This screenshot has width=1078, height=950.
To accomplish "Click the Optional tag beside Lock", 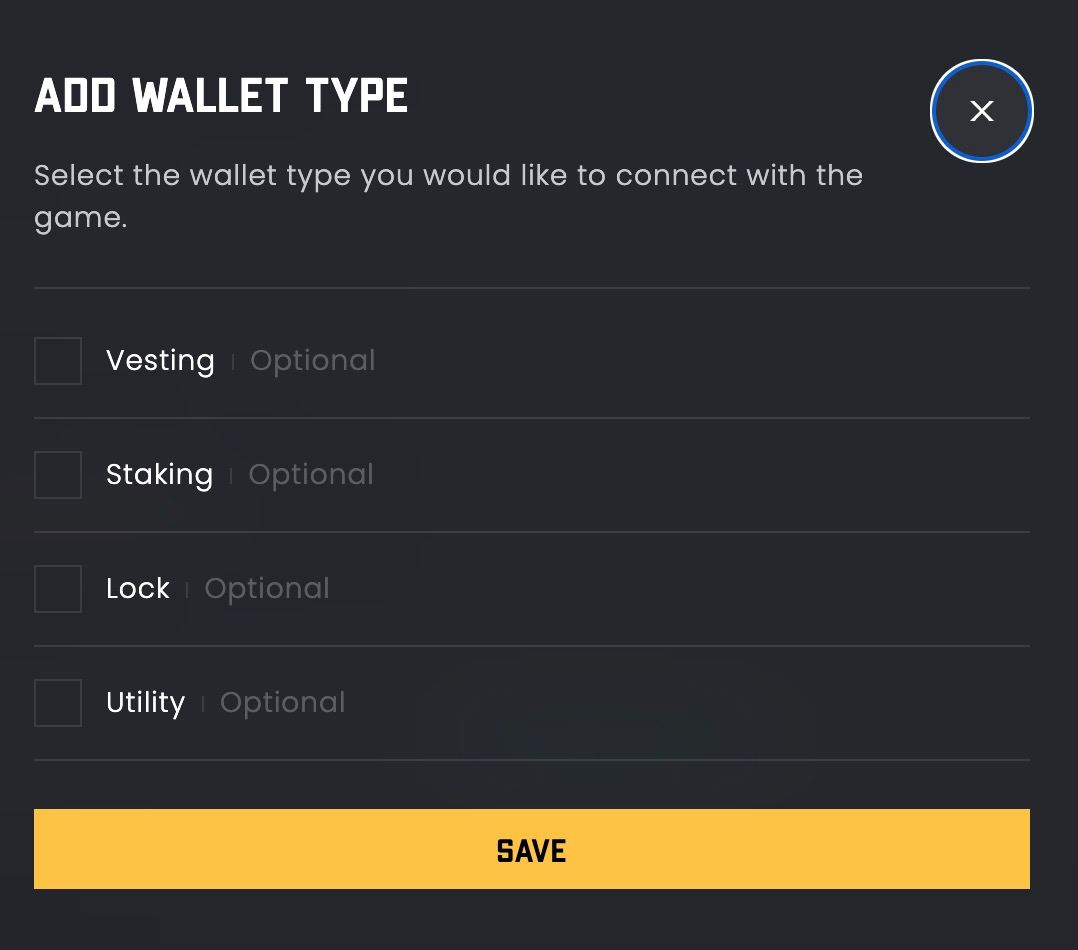I will pyautogui.click(x=266, y=589).
